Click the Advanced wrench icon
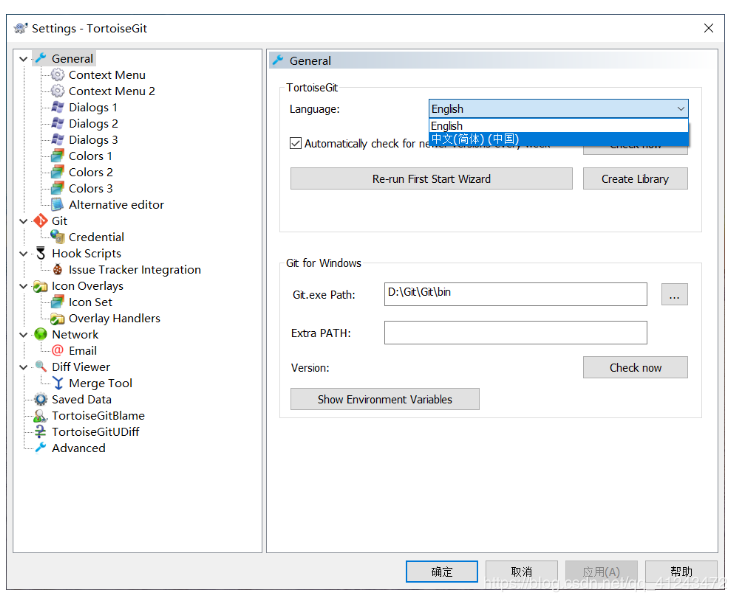 (x=41, y=447)
